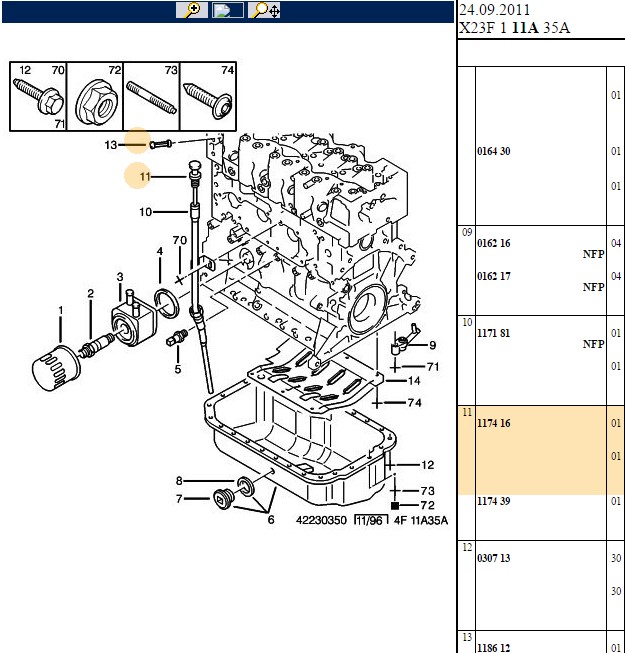Screen dimensions: 625x653
Task: Select callout 8 for the drain plug washer
Action: [179, 481]
